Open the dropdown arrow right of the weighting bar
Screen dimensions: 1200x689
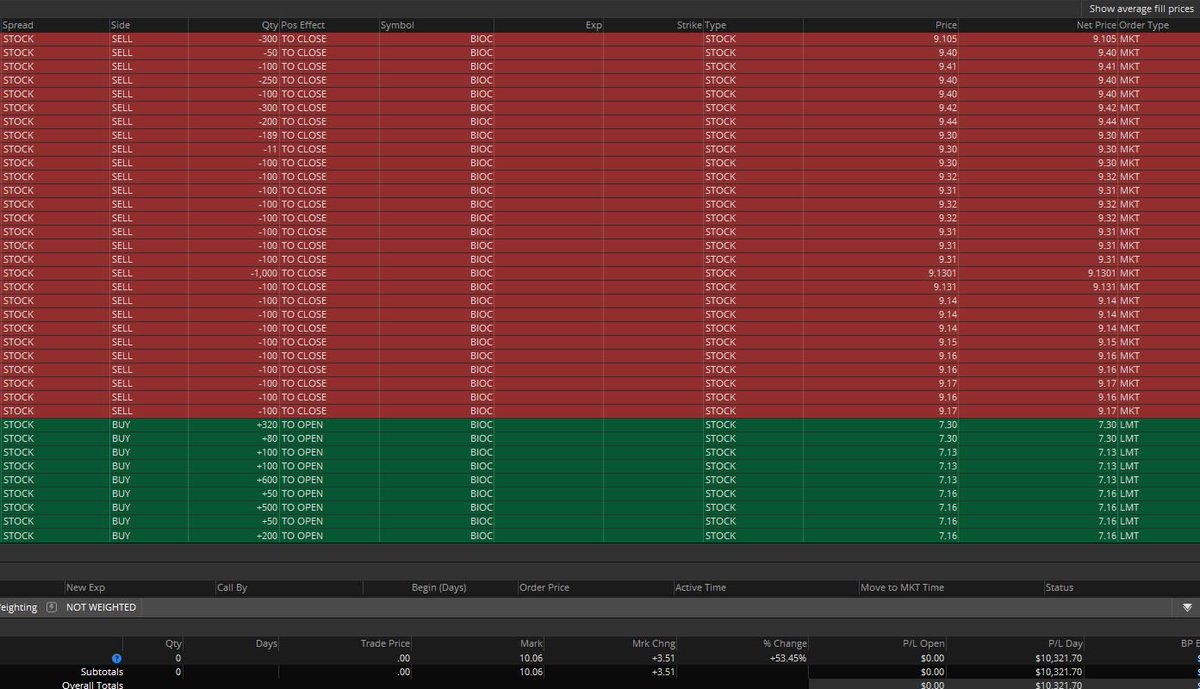pos(1187,607)
